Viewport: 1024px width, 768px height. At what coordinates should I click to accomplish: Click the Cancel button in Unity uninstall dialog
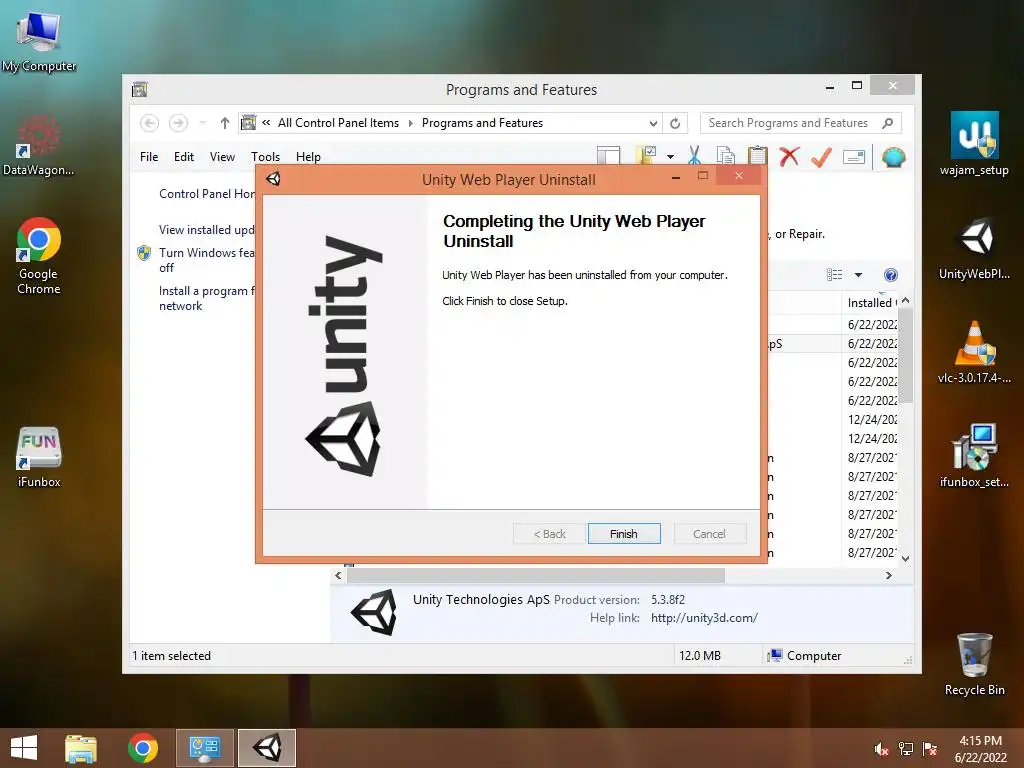[709, 534]
